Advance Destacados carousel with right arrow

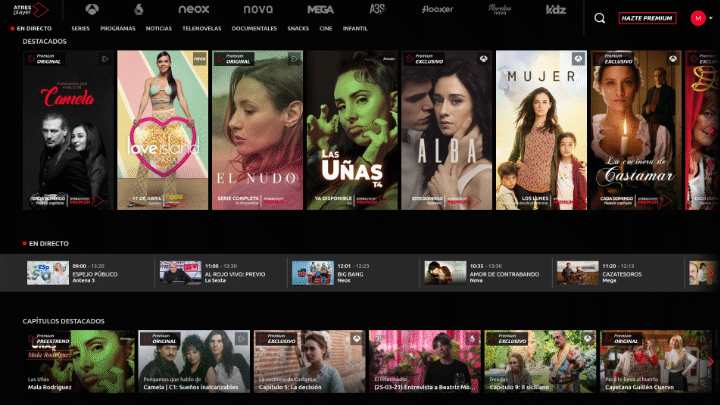pyautogui.click(x=710, y=130)
